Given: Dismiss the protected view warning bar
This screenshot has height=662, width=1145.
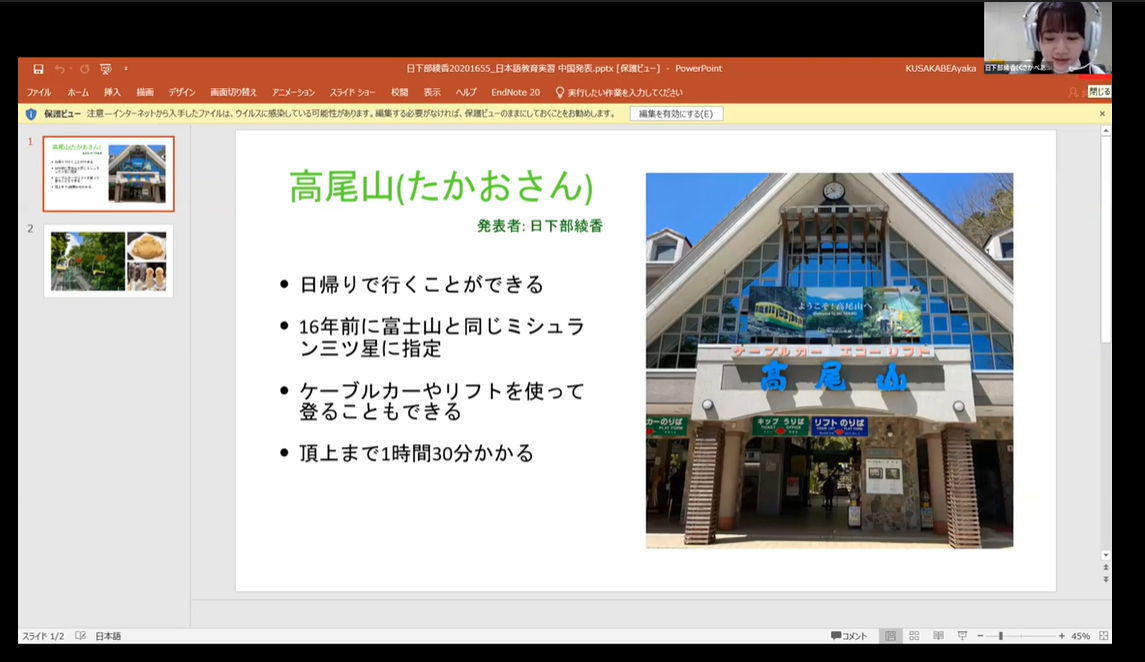Looking at the screenshot, I should pyautogui.click(x=1102, y=114).
